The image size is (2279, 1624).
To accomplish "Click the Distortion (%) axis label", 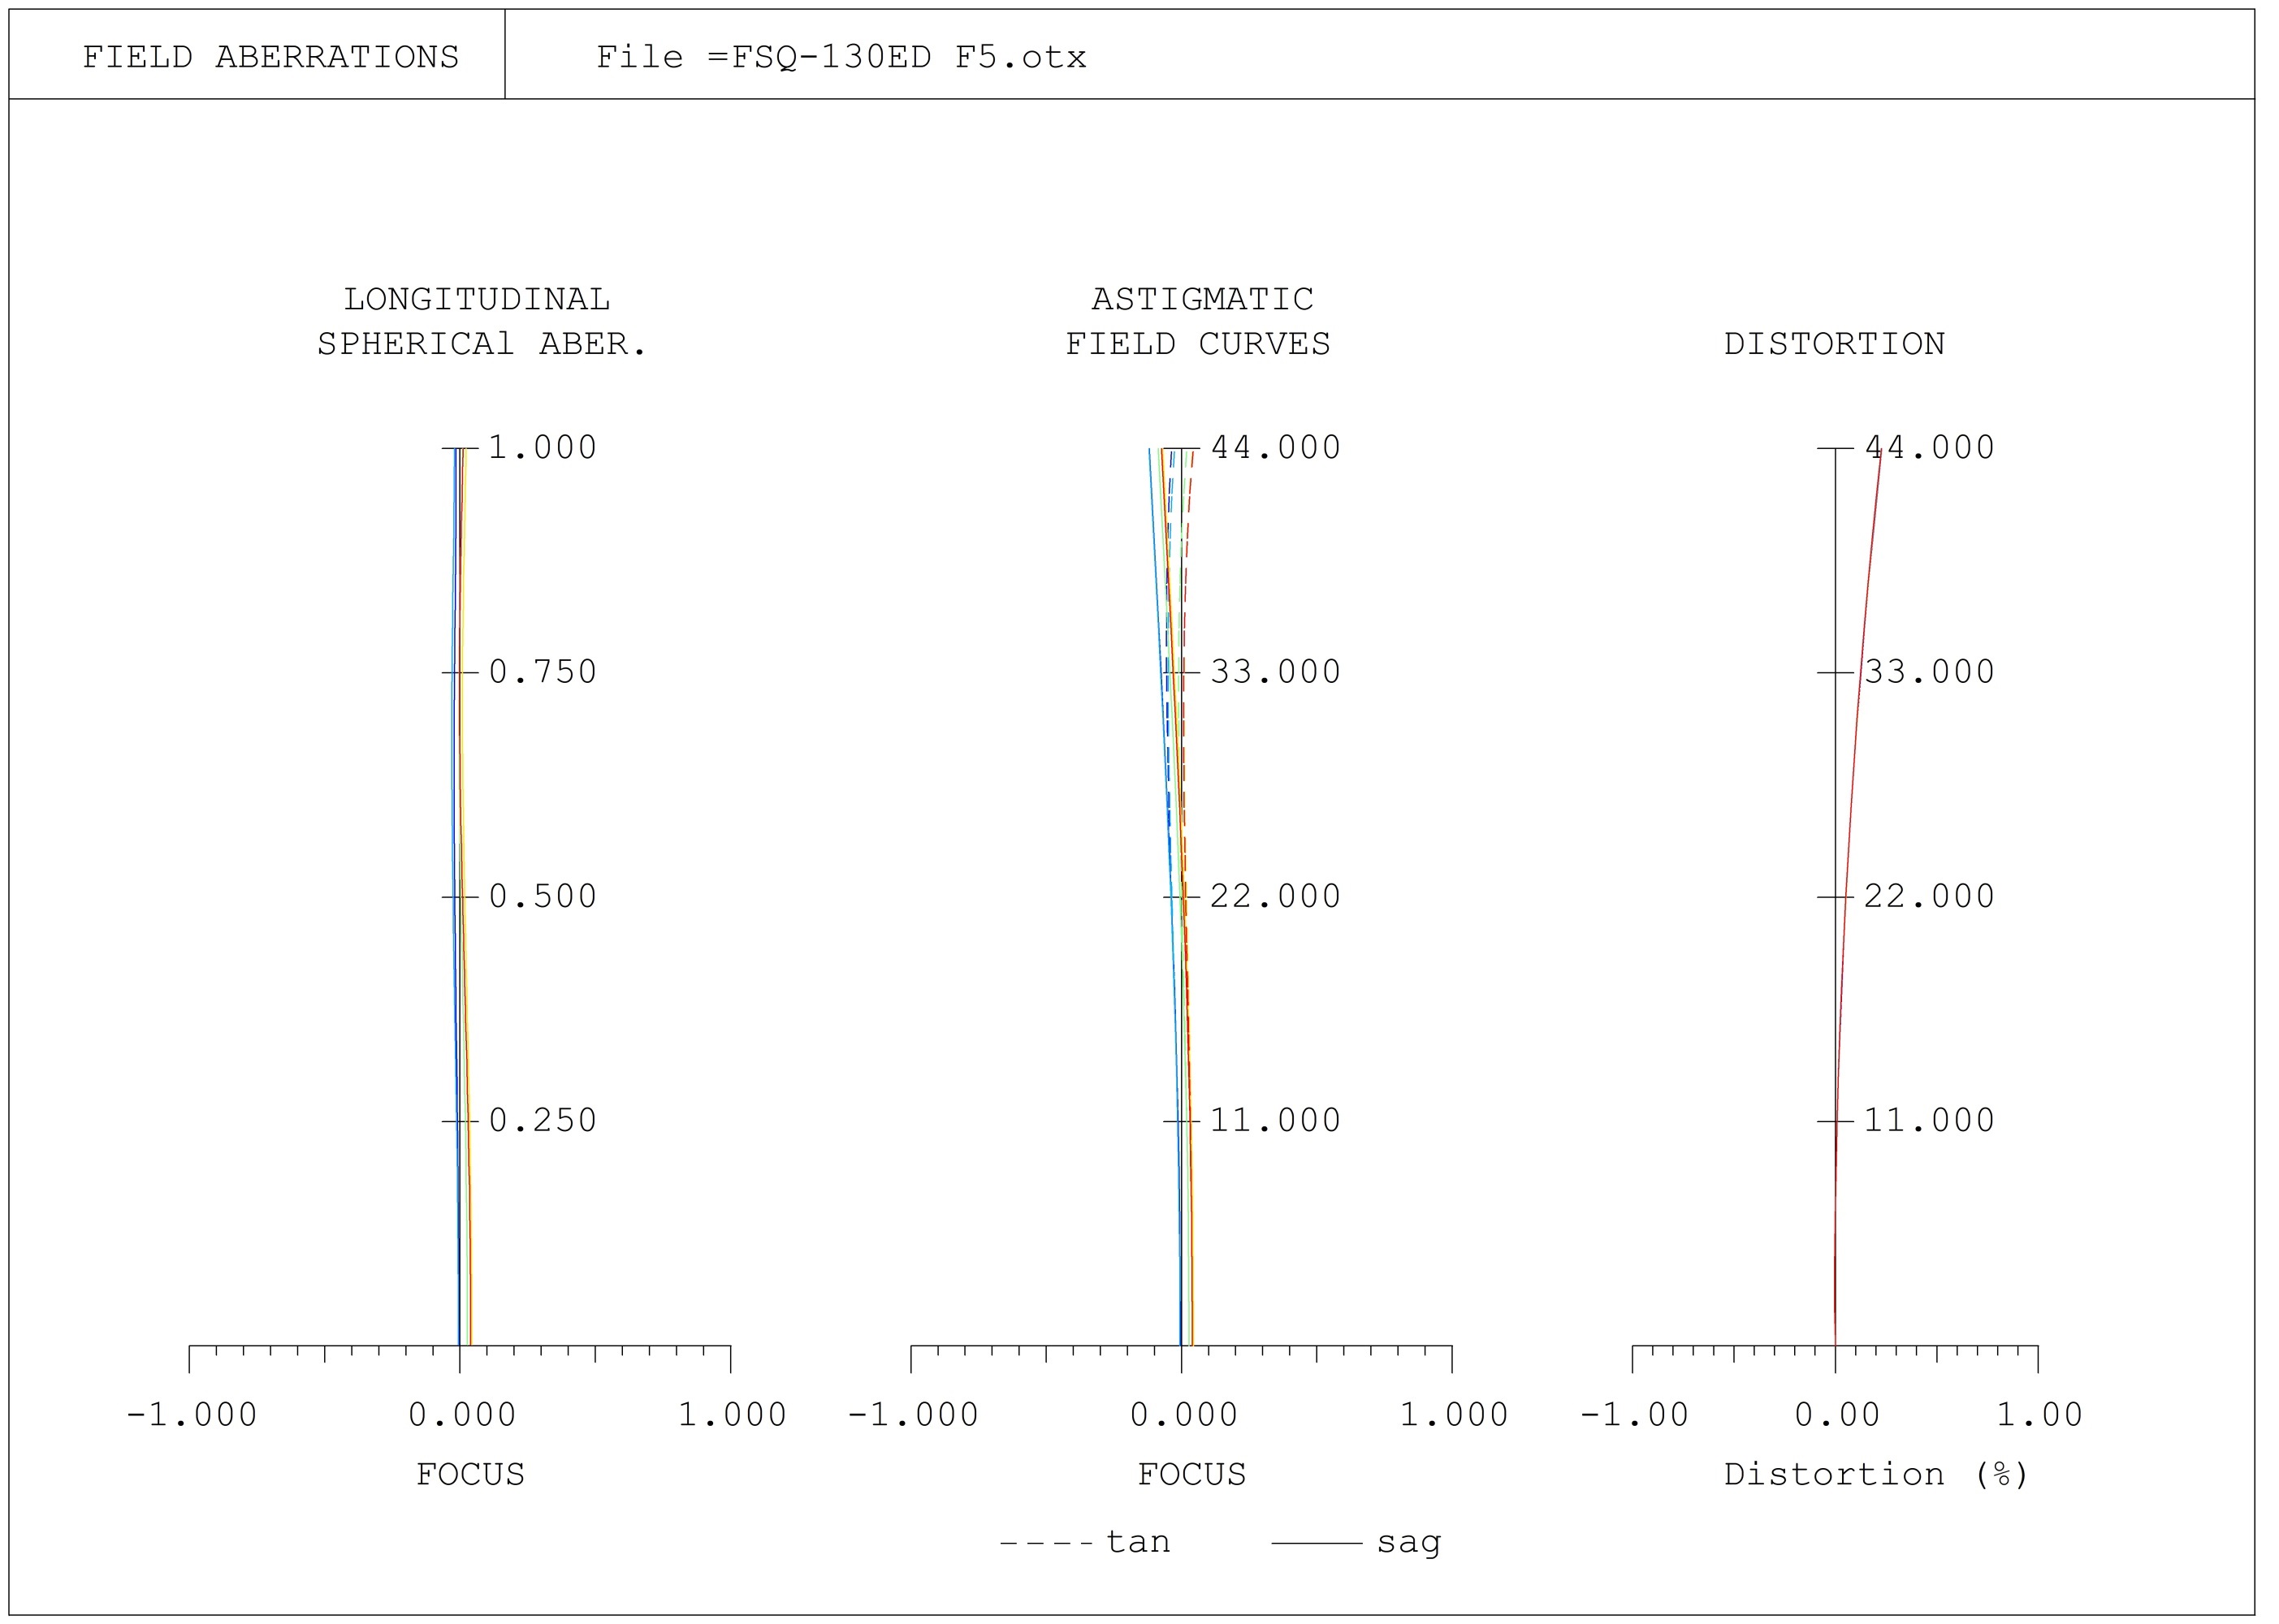I will click(x=1876, y=1474).
